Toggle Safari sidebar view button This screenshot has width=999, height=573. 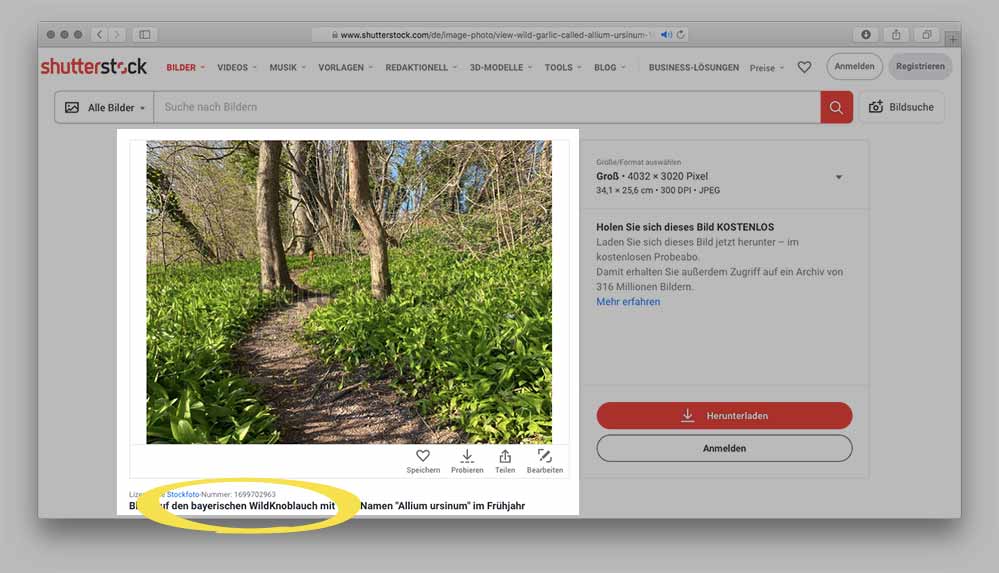[x=145, y=35]
